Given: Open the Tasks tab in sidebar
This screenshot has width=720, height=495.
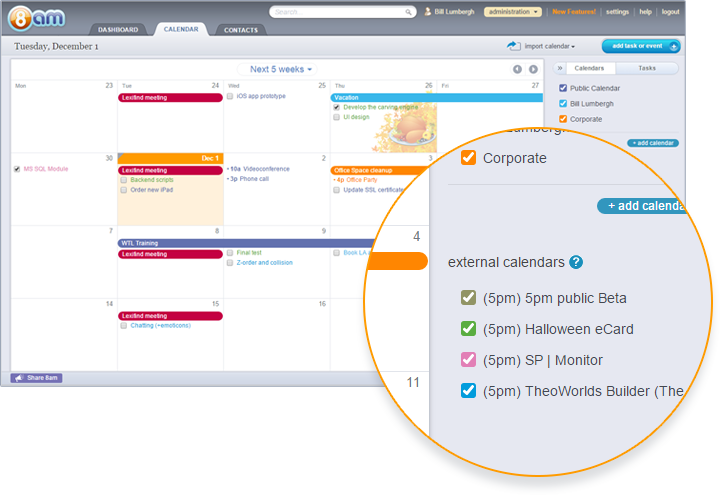Looking at the screenshot, I should click(x=647, y=68).
